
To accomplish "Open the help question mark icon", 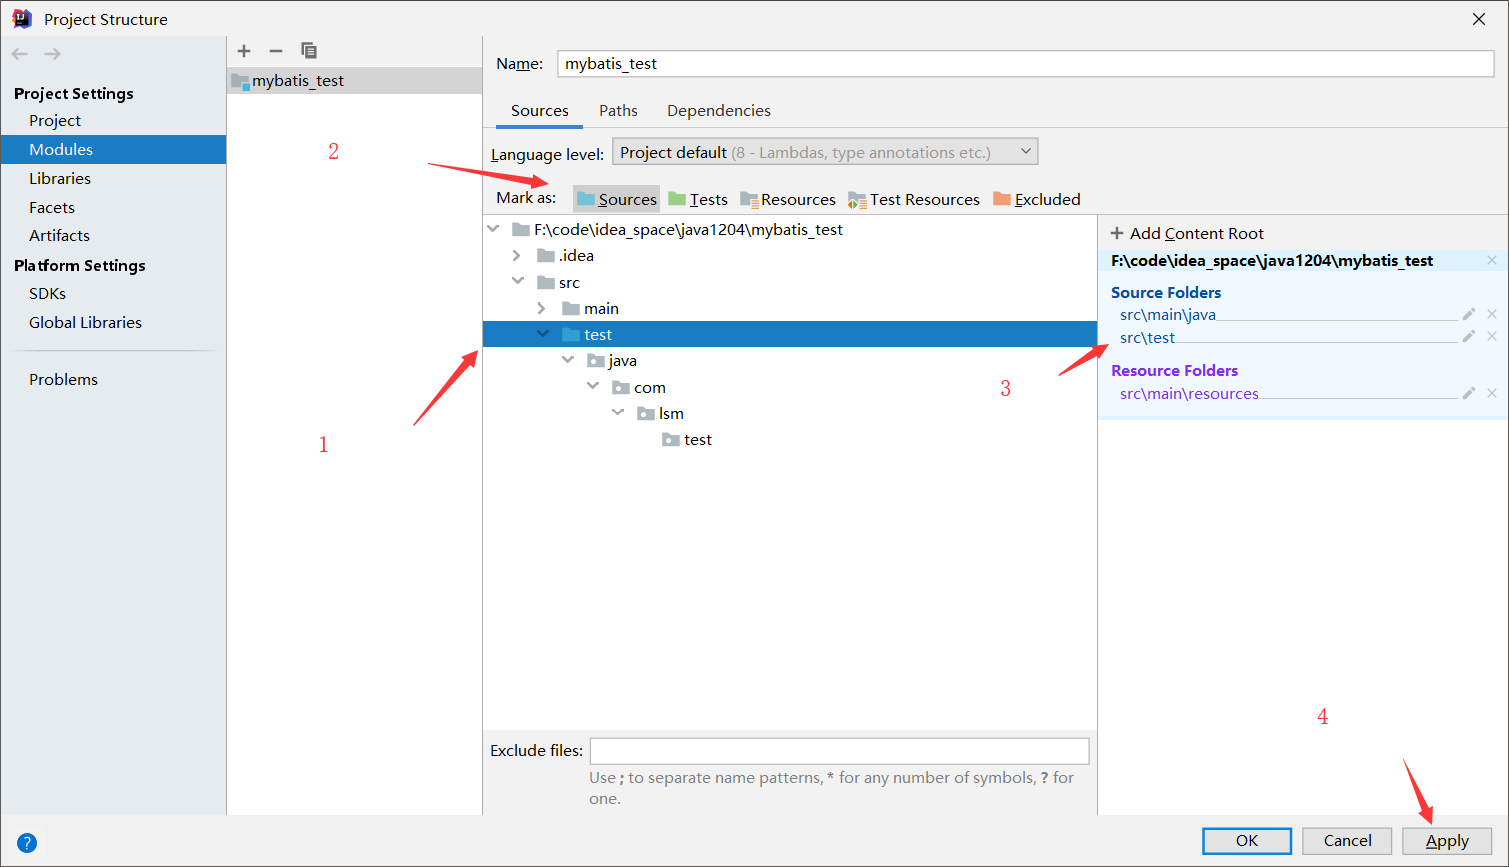I will click(27, 843).
